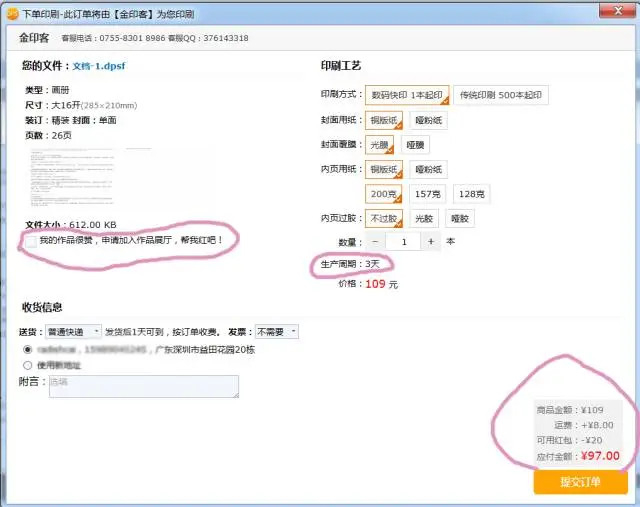Open the 普通快递 delivery dropdown
The height and width of the screenshot is (507, 640).
point(73,331)
